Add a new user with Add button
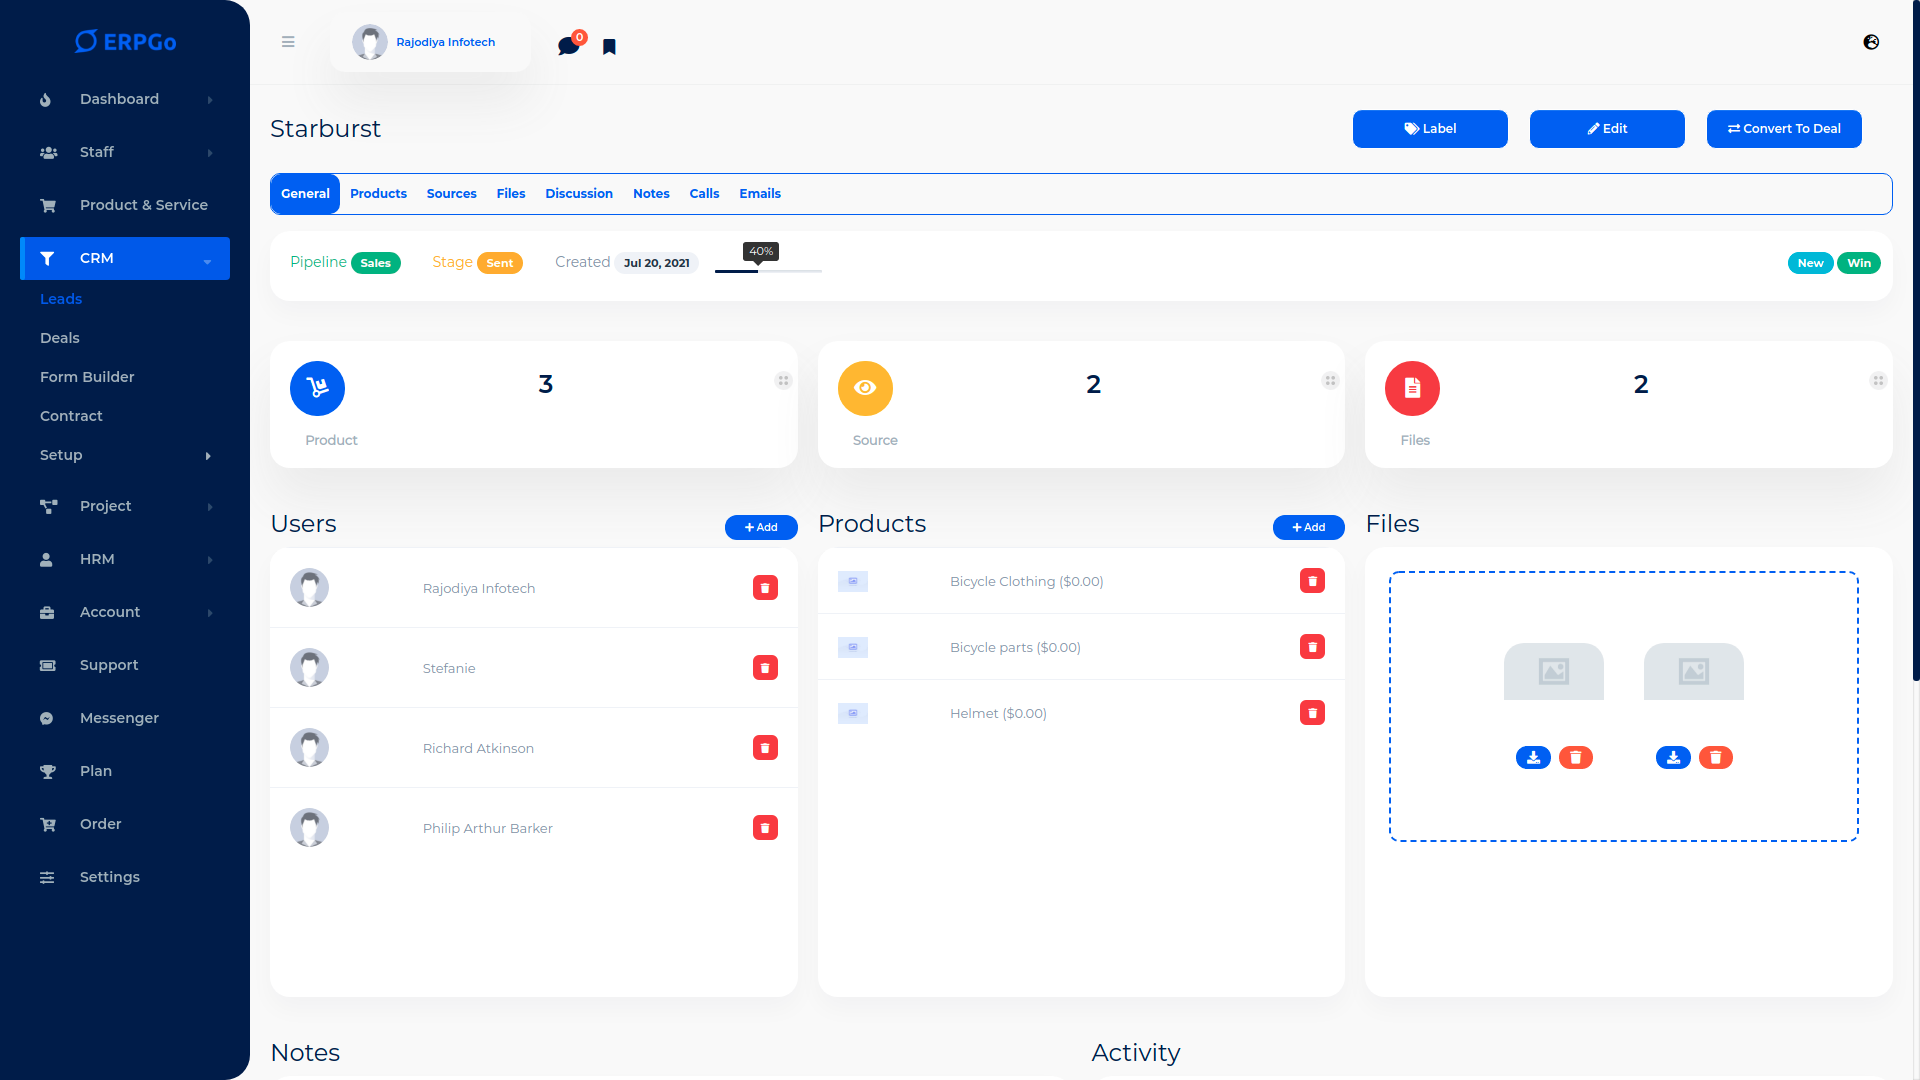Viewport: 1920px width, 1080px height. click(761, 527)
